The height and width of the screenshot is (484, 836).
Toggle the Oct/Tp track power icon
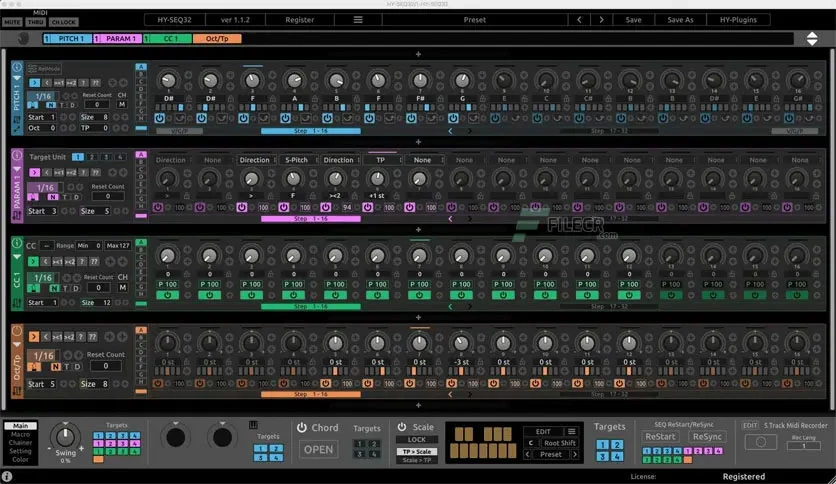(x=17, y=330)
